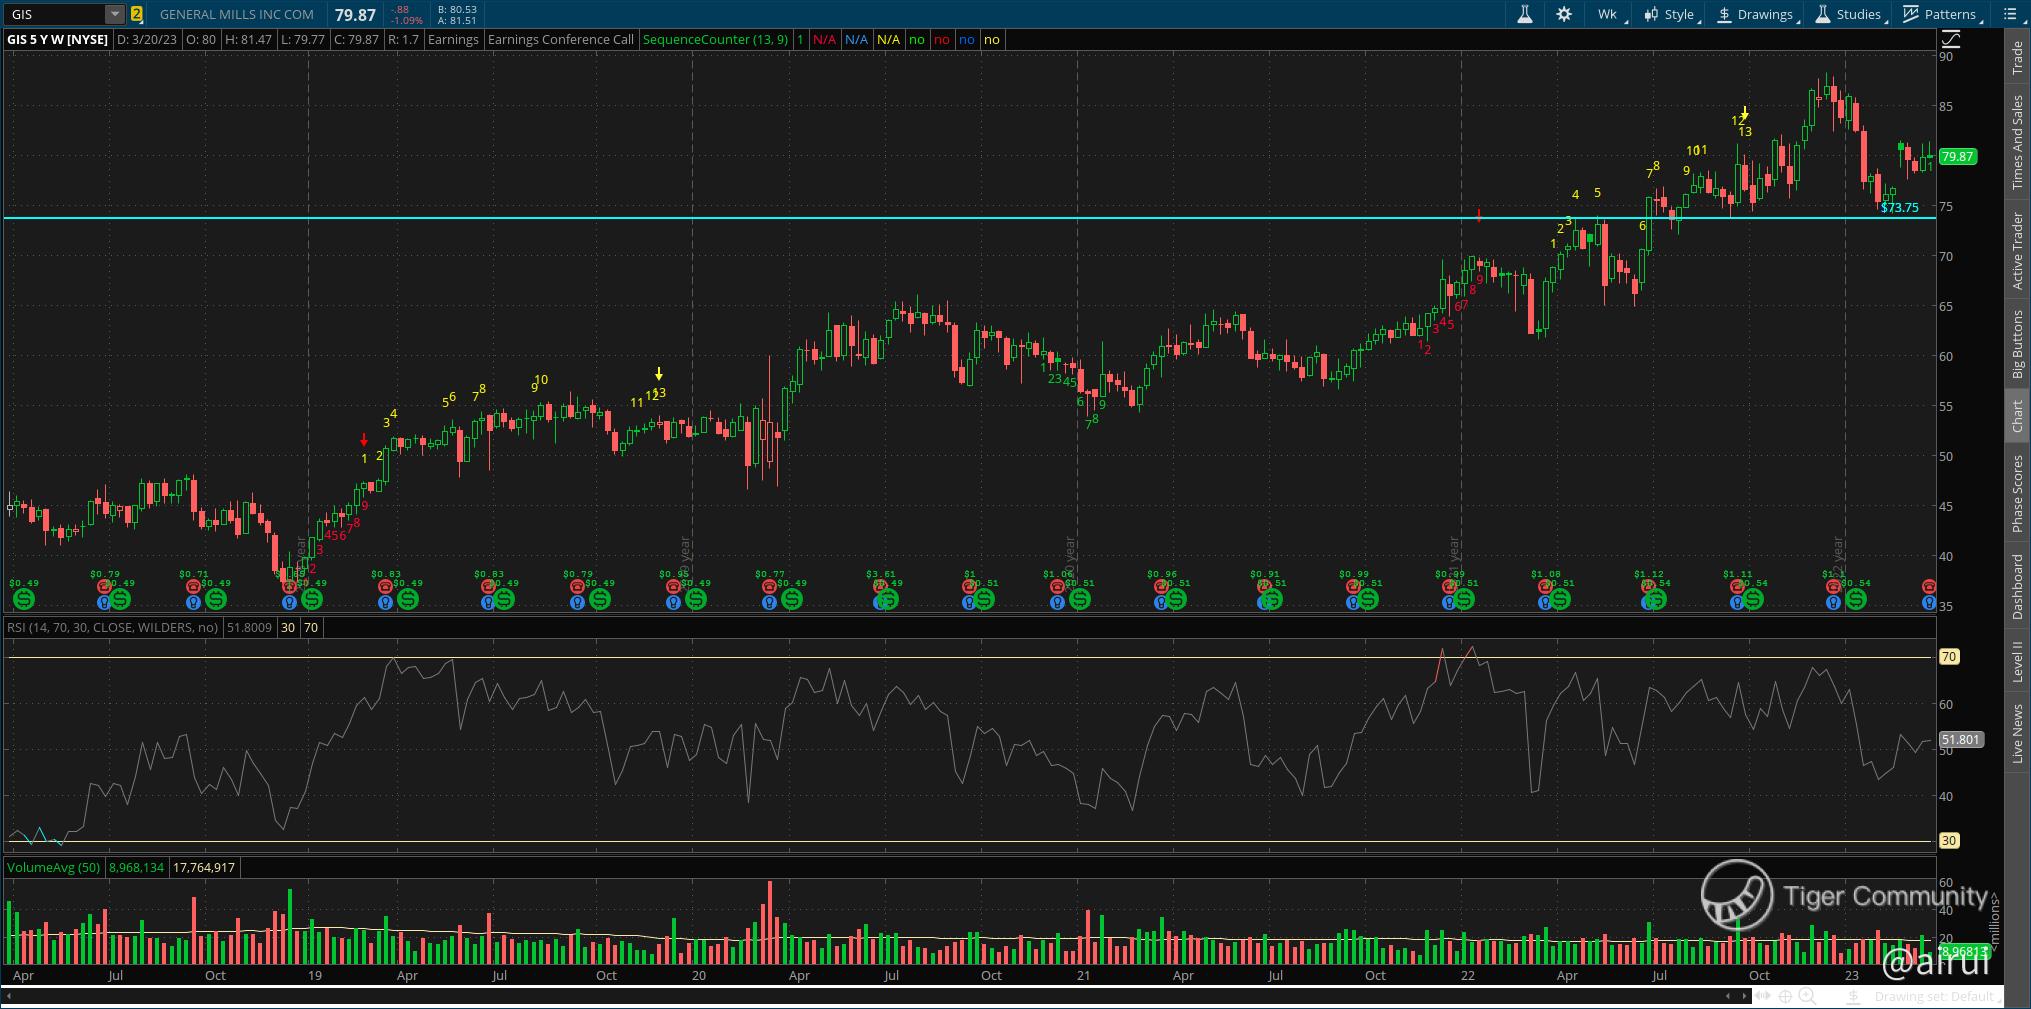
Task: Click the magnifier zoom icon at bottom
Action: pyautogui.click(x=1807, y=996)
